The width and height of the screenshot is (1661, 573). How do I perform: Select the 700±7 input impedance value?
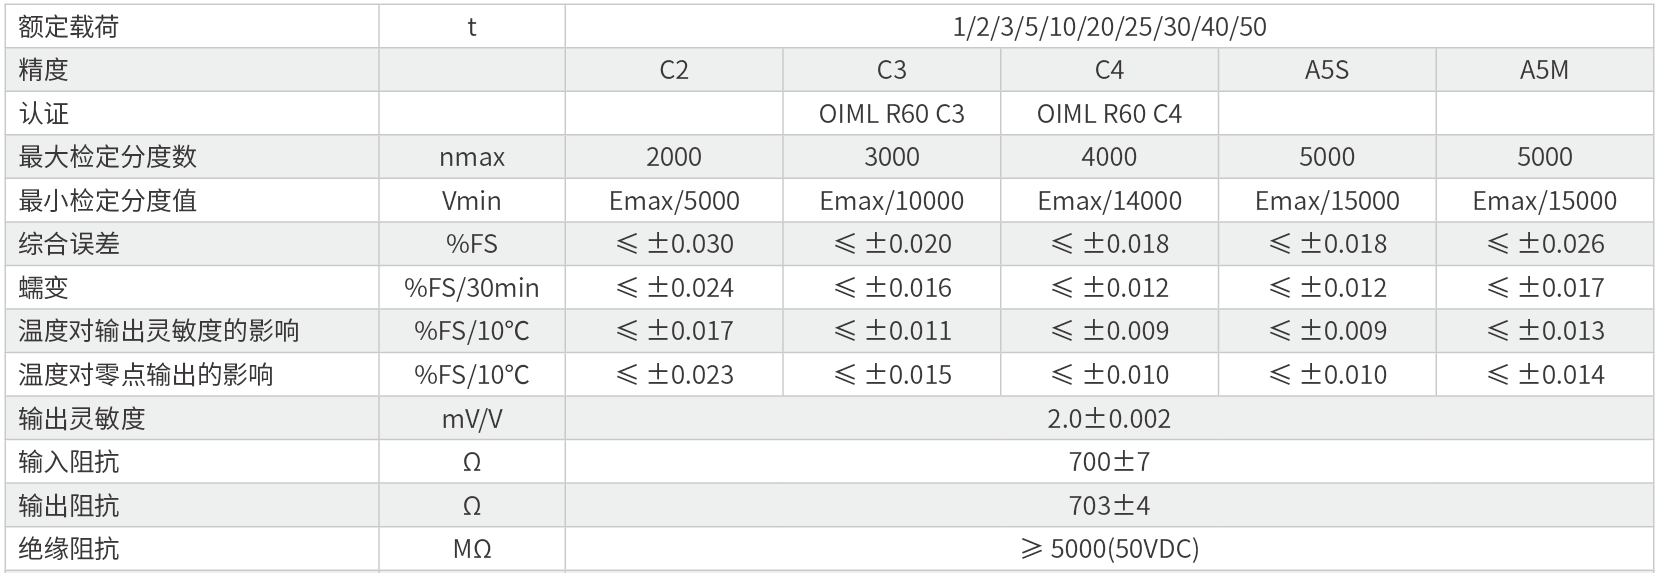[x=1109, y=462]
